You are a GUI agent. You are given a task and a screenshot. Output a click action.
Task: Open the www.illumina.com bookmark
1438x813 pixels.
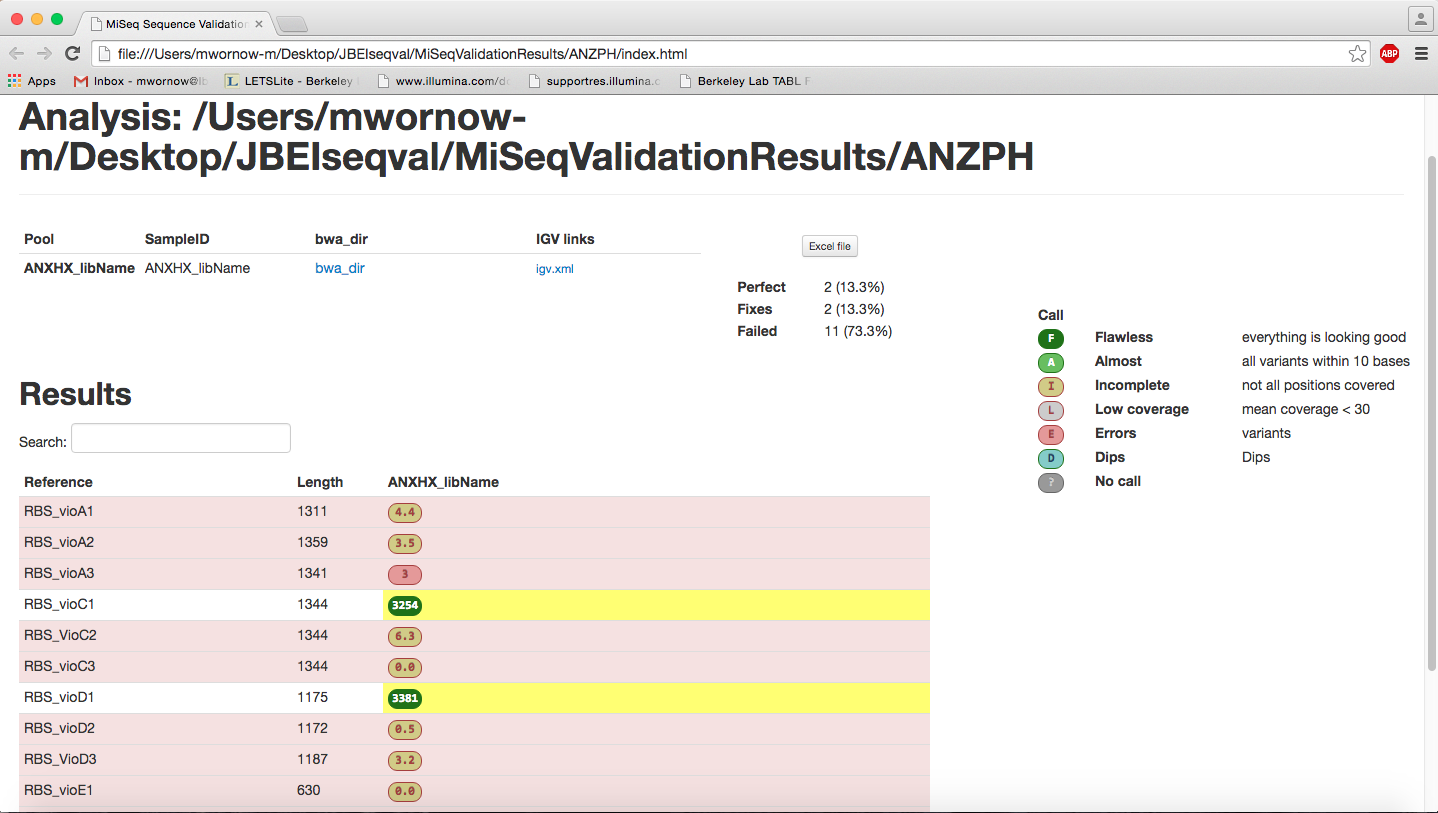[443, 81]
